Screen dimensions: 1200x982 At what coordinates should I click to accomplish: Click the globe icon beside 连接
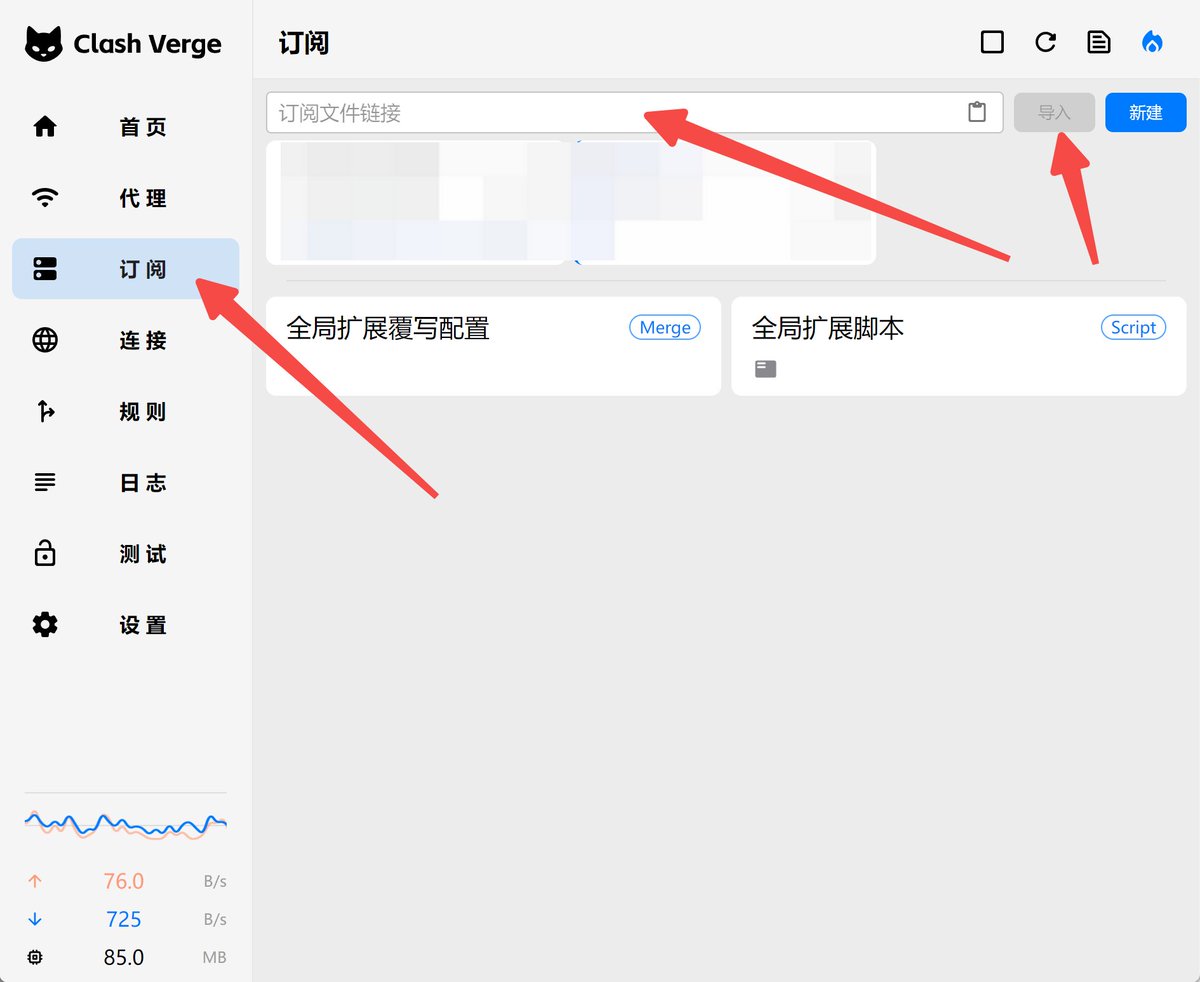pyautogui.click(x=45, y=340)
